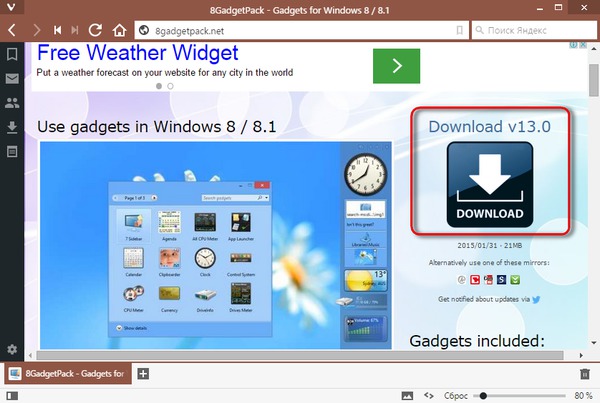Open the green double-arrow mirror icon
Viewport: 600px width, 403px height.
click(x=515, y=280)
